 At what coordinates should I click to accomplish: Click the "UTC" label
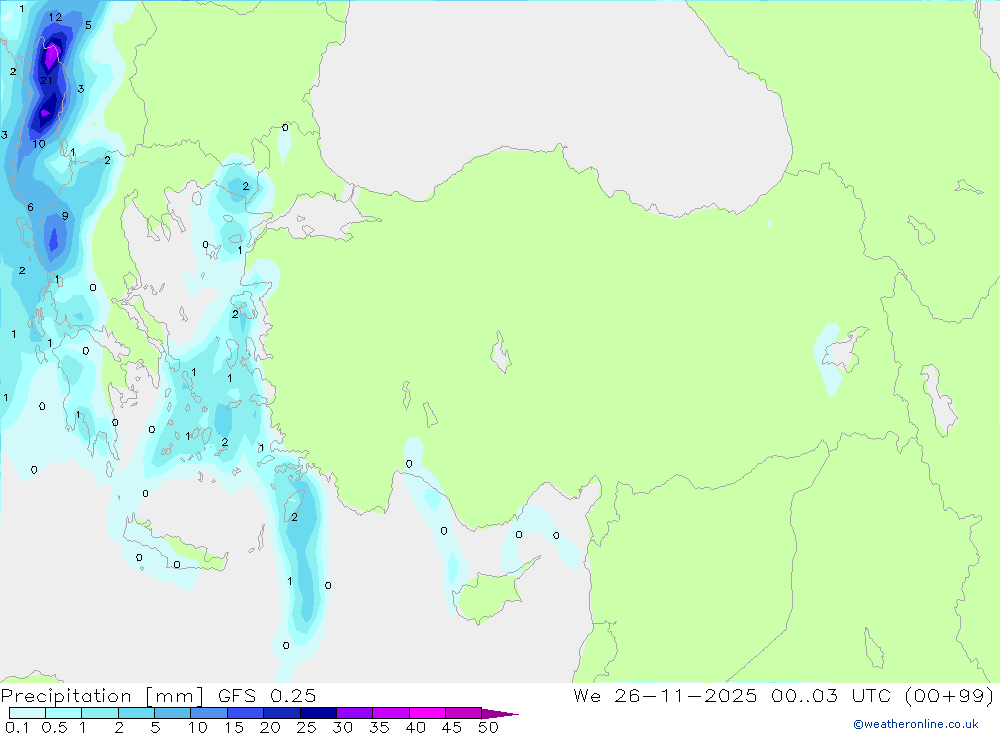pyautogui.click(x=872, y=695)
